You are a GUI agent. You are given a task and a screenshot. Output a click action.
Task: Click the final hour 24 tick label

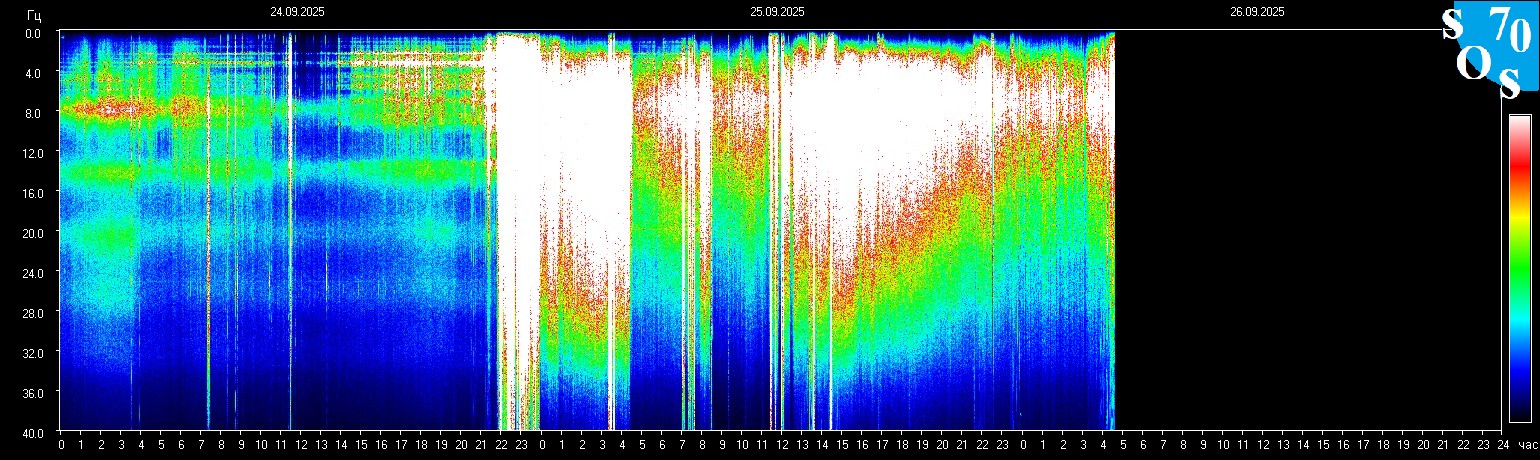coord(1502,445)
